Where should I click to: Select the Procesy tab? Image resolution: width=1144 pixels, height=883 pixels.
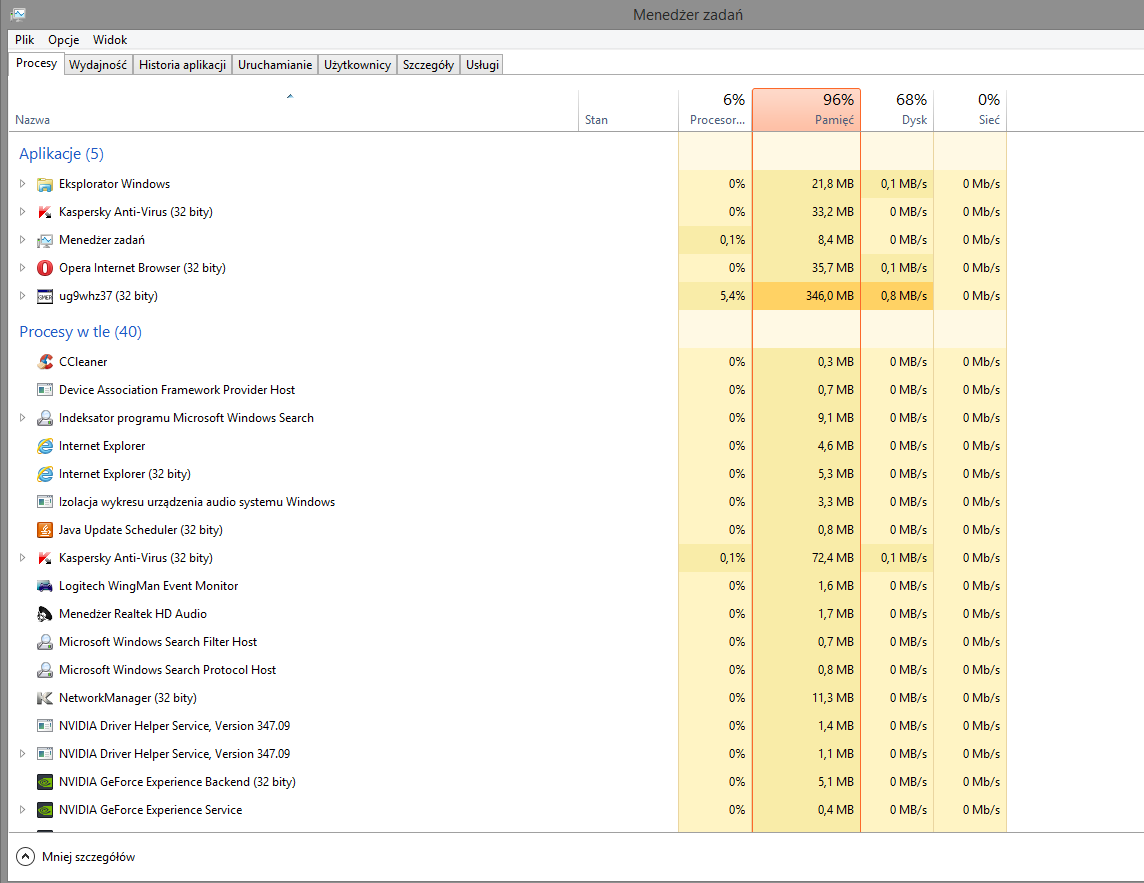tap(36, 63)
